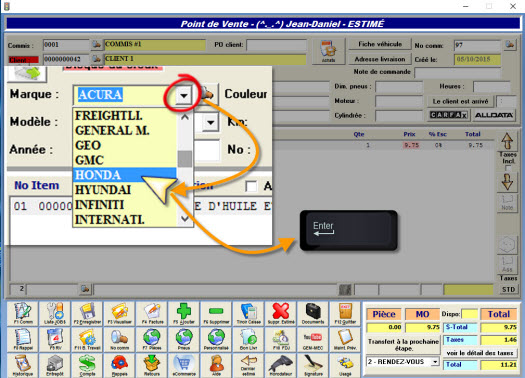Open the Modèle dropdown arrow
This screenshot has width=525, height=378.
point(211,122)
